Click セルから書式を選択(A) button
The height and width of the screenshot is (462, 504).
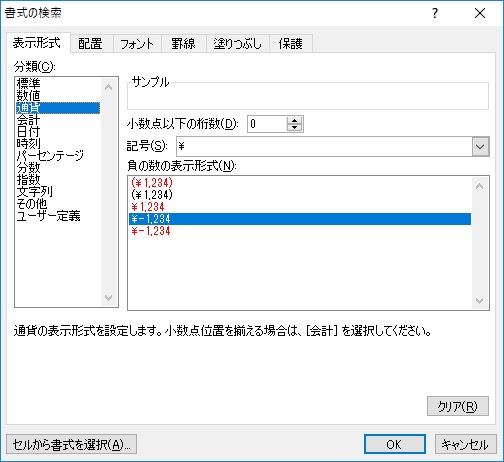point(71,444)
